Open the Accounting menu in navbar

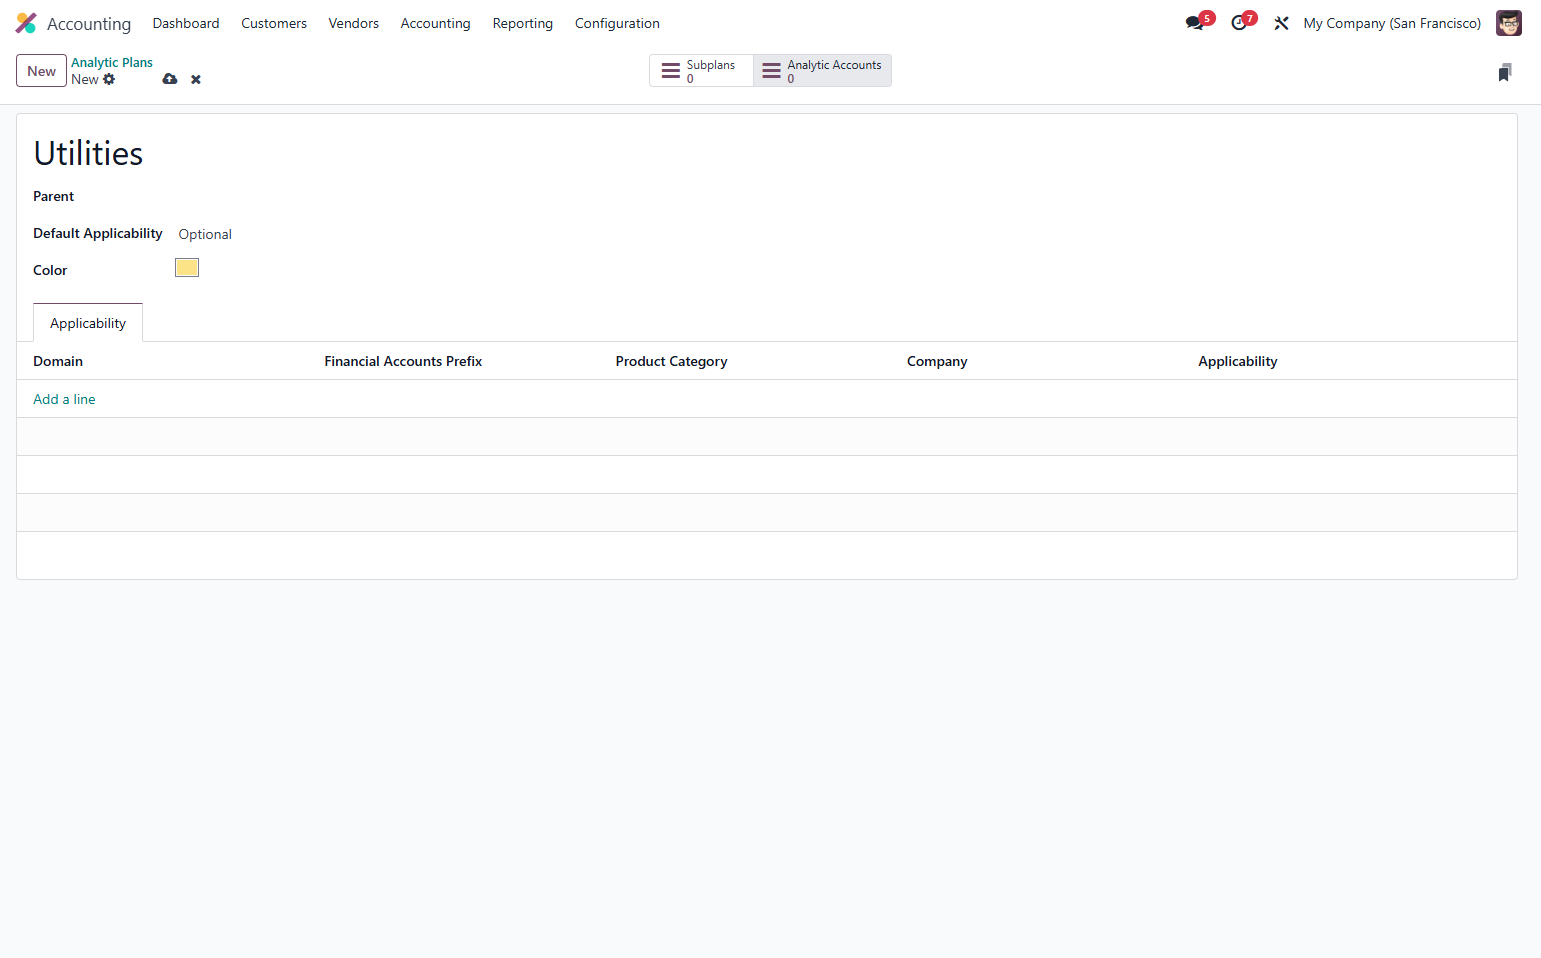click(435, 23)
